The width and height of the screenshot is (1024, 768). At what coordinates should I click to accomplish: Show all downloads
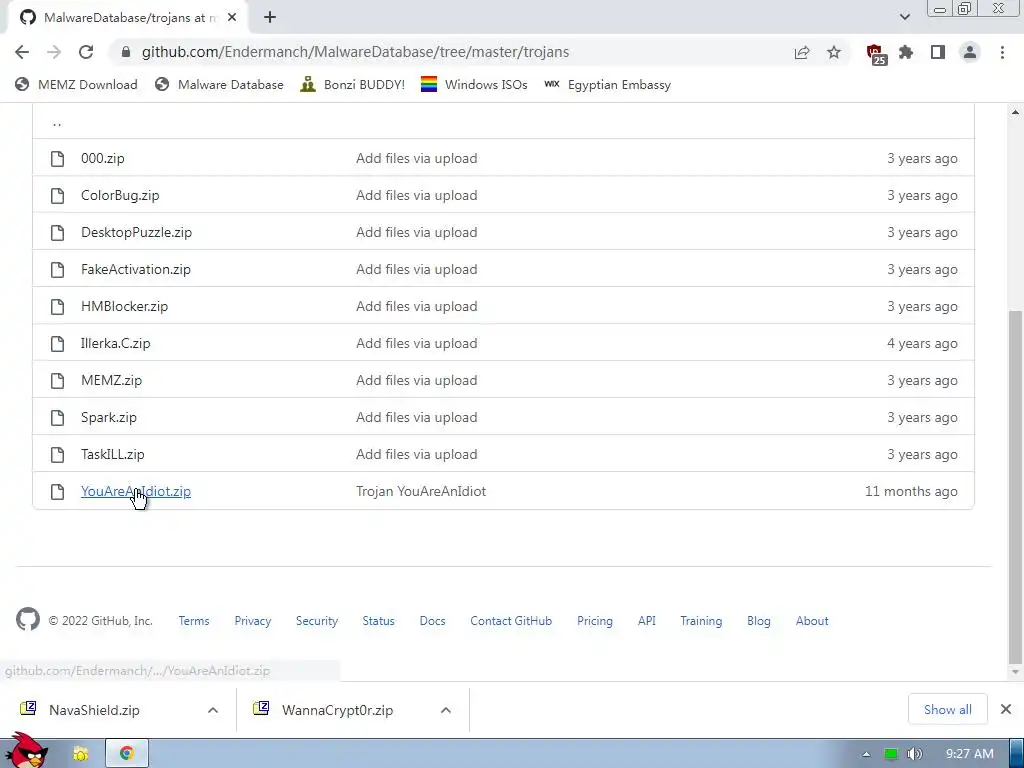click(948, 709)
